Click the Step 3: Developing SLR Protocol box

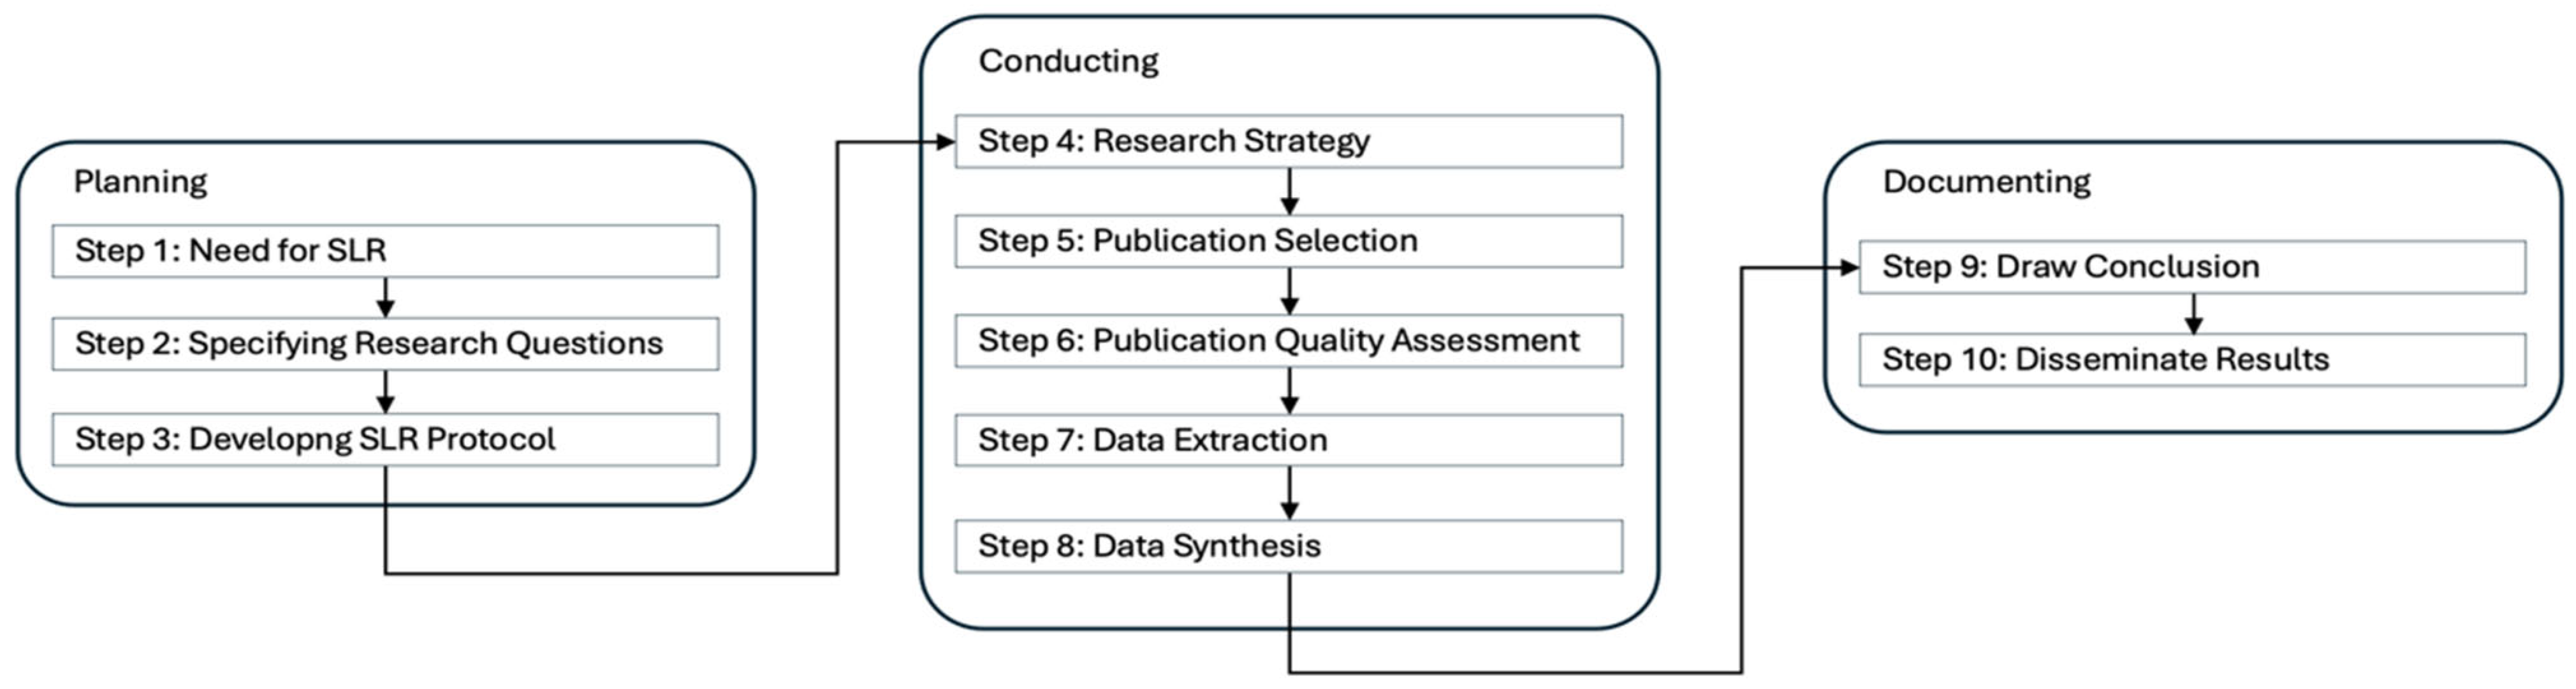385,440
